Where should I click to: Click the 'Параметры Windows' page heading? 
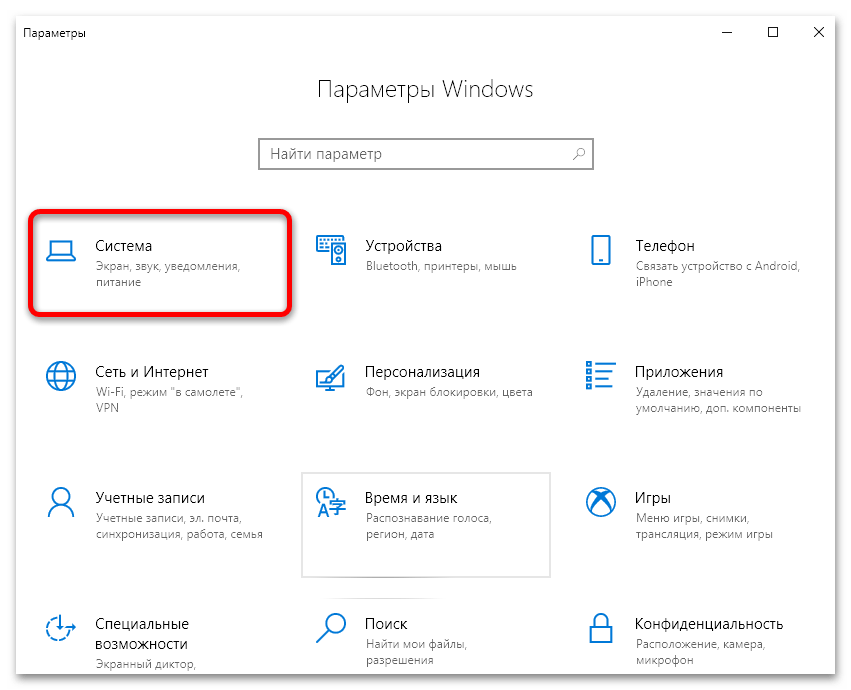[x=425, y=89]
